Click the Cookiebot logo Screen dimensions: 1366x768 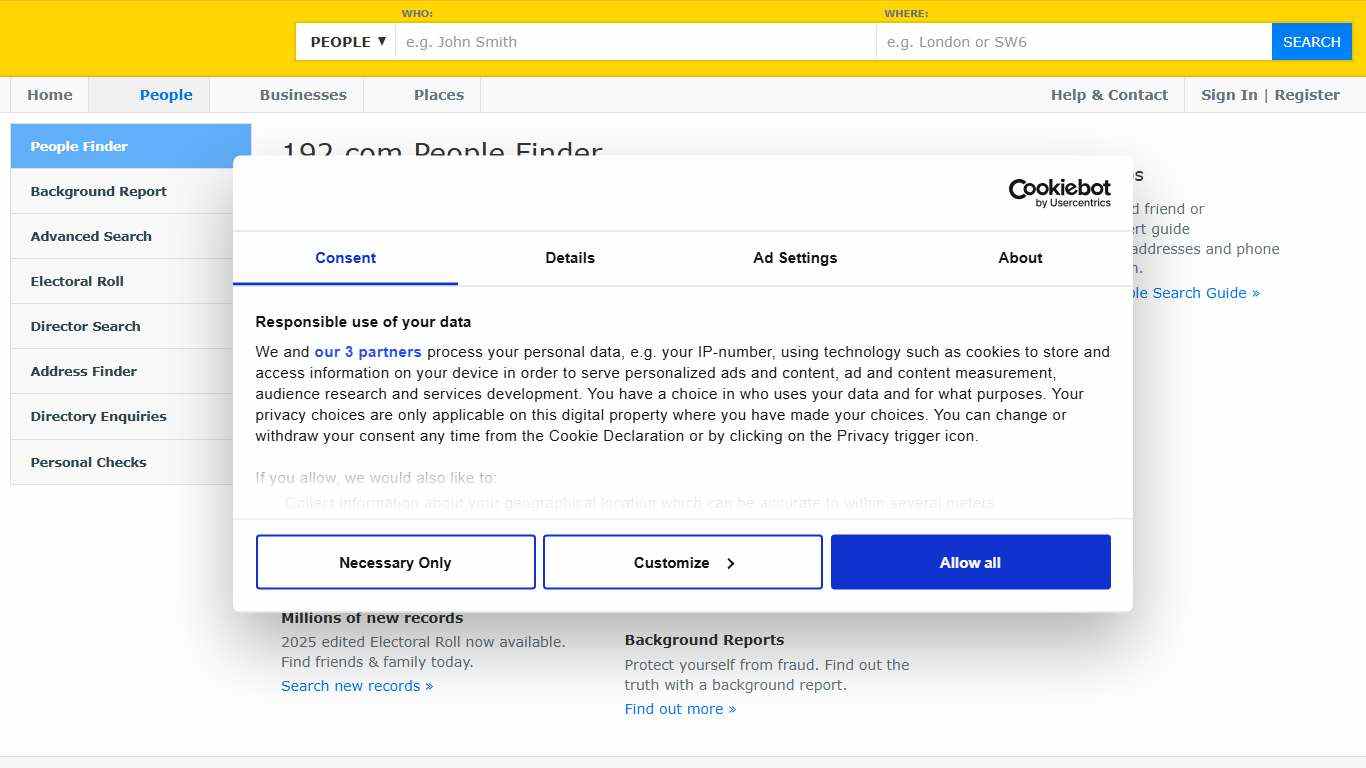(1059, 192)
